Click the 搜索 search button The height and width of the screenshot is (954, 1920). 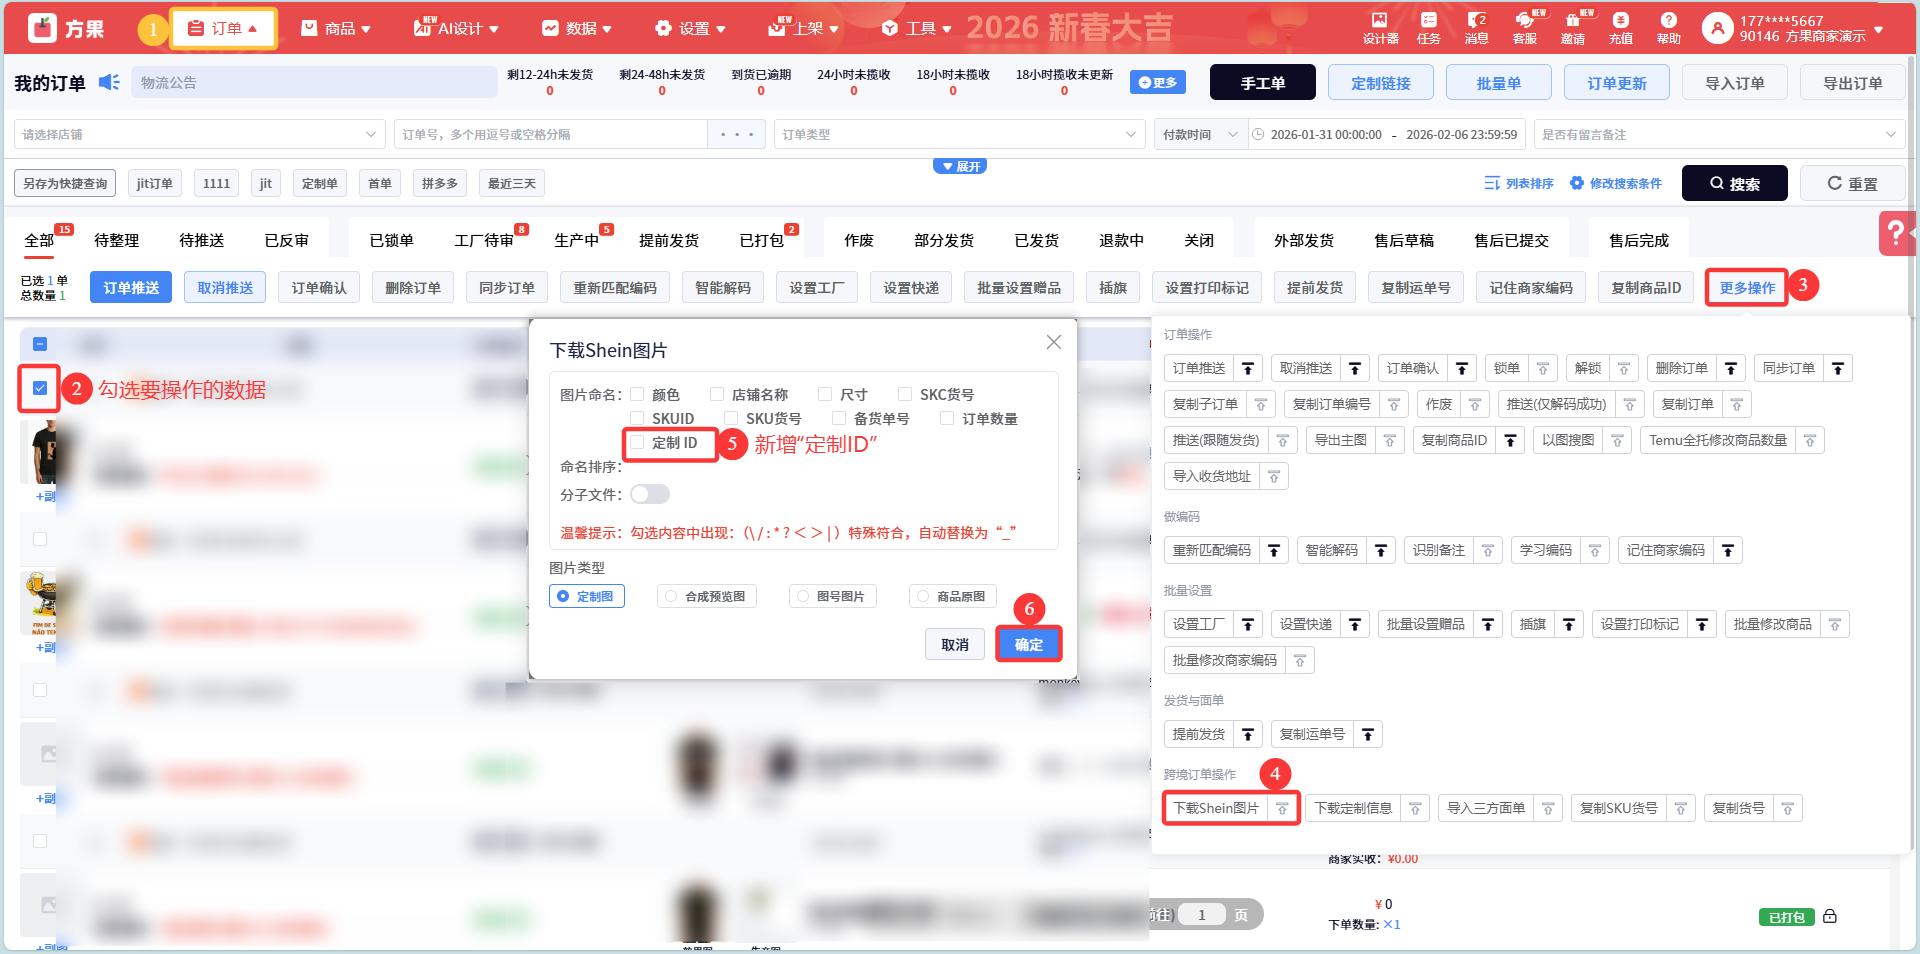coord(1735,183)
